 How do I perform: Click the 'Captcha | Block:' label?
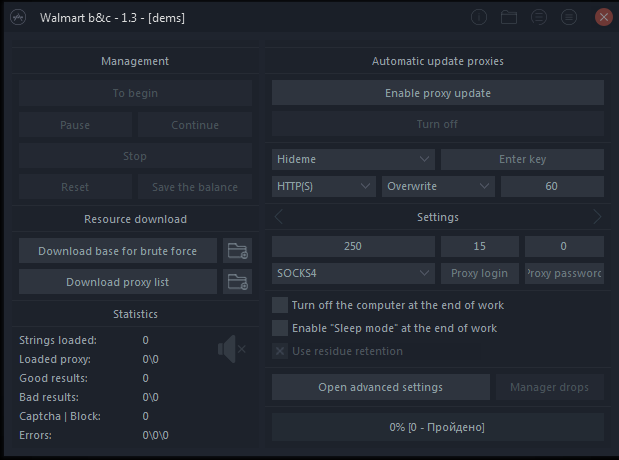click(60, 416)
